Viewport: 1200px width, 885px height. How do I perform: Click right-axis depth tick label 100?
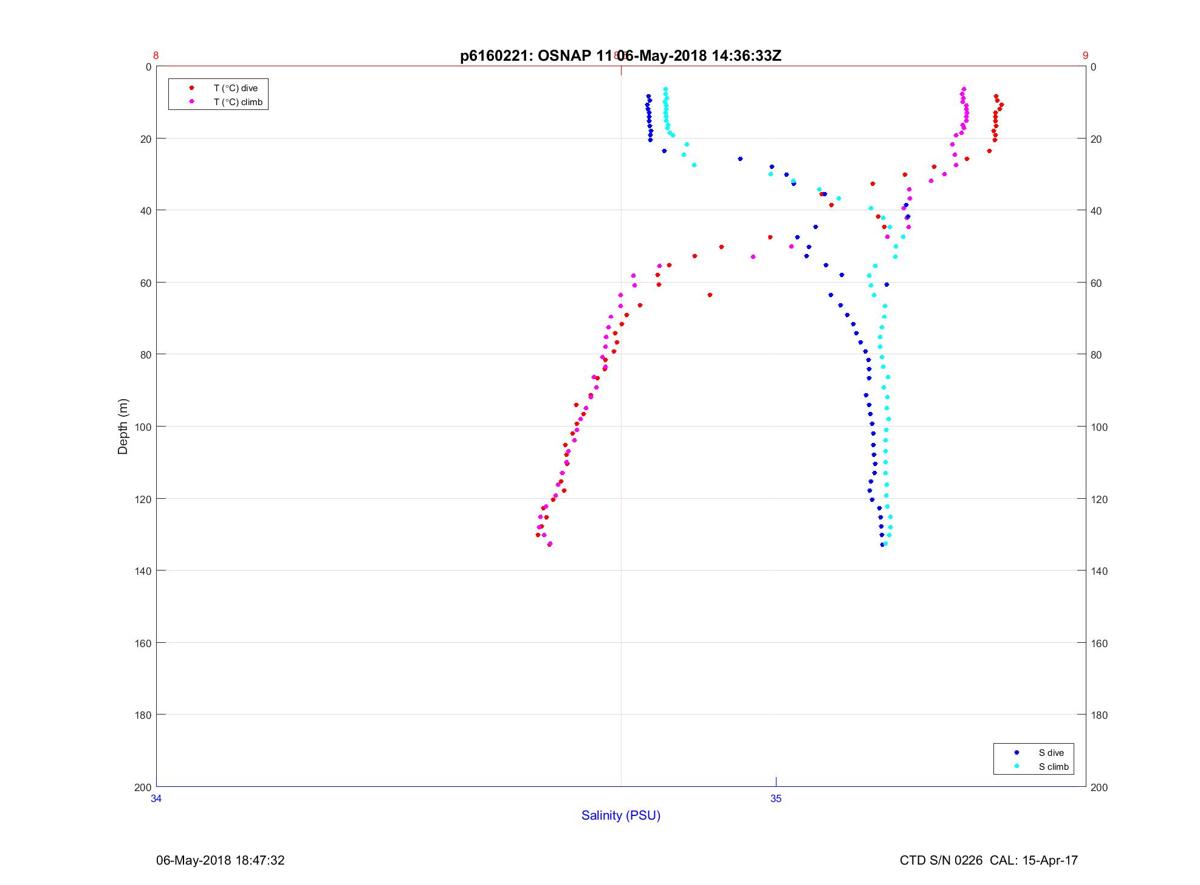(1100, 427)
